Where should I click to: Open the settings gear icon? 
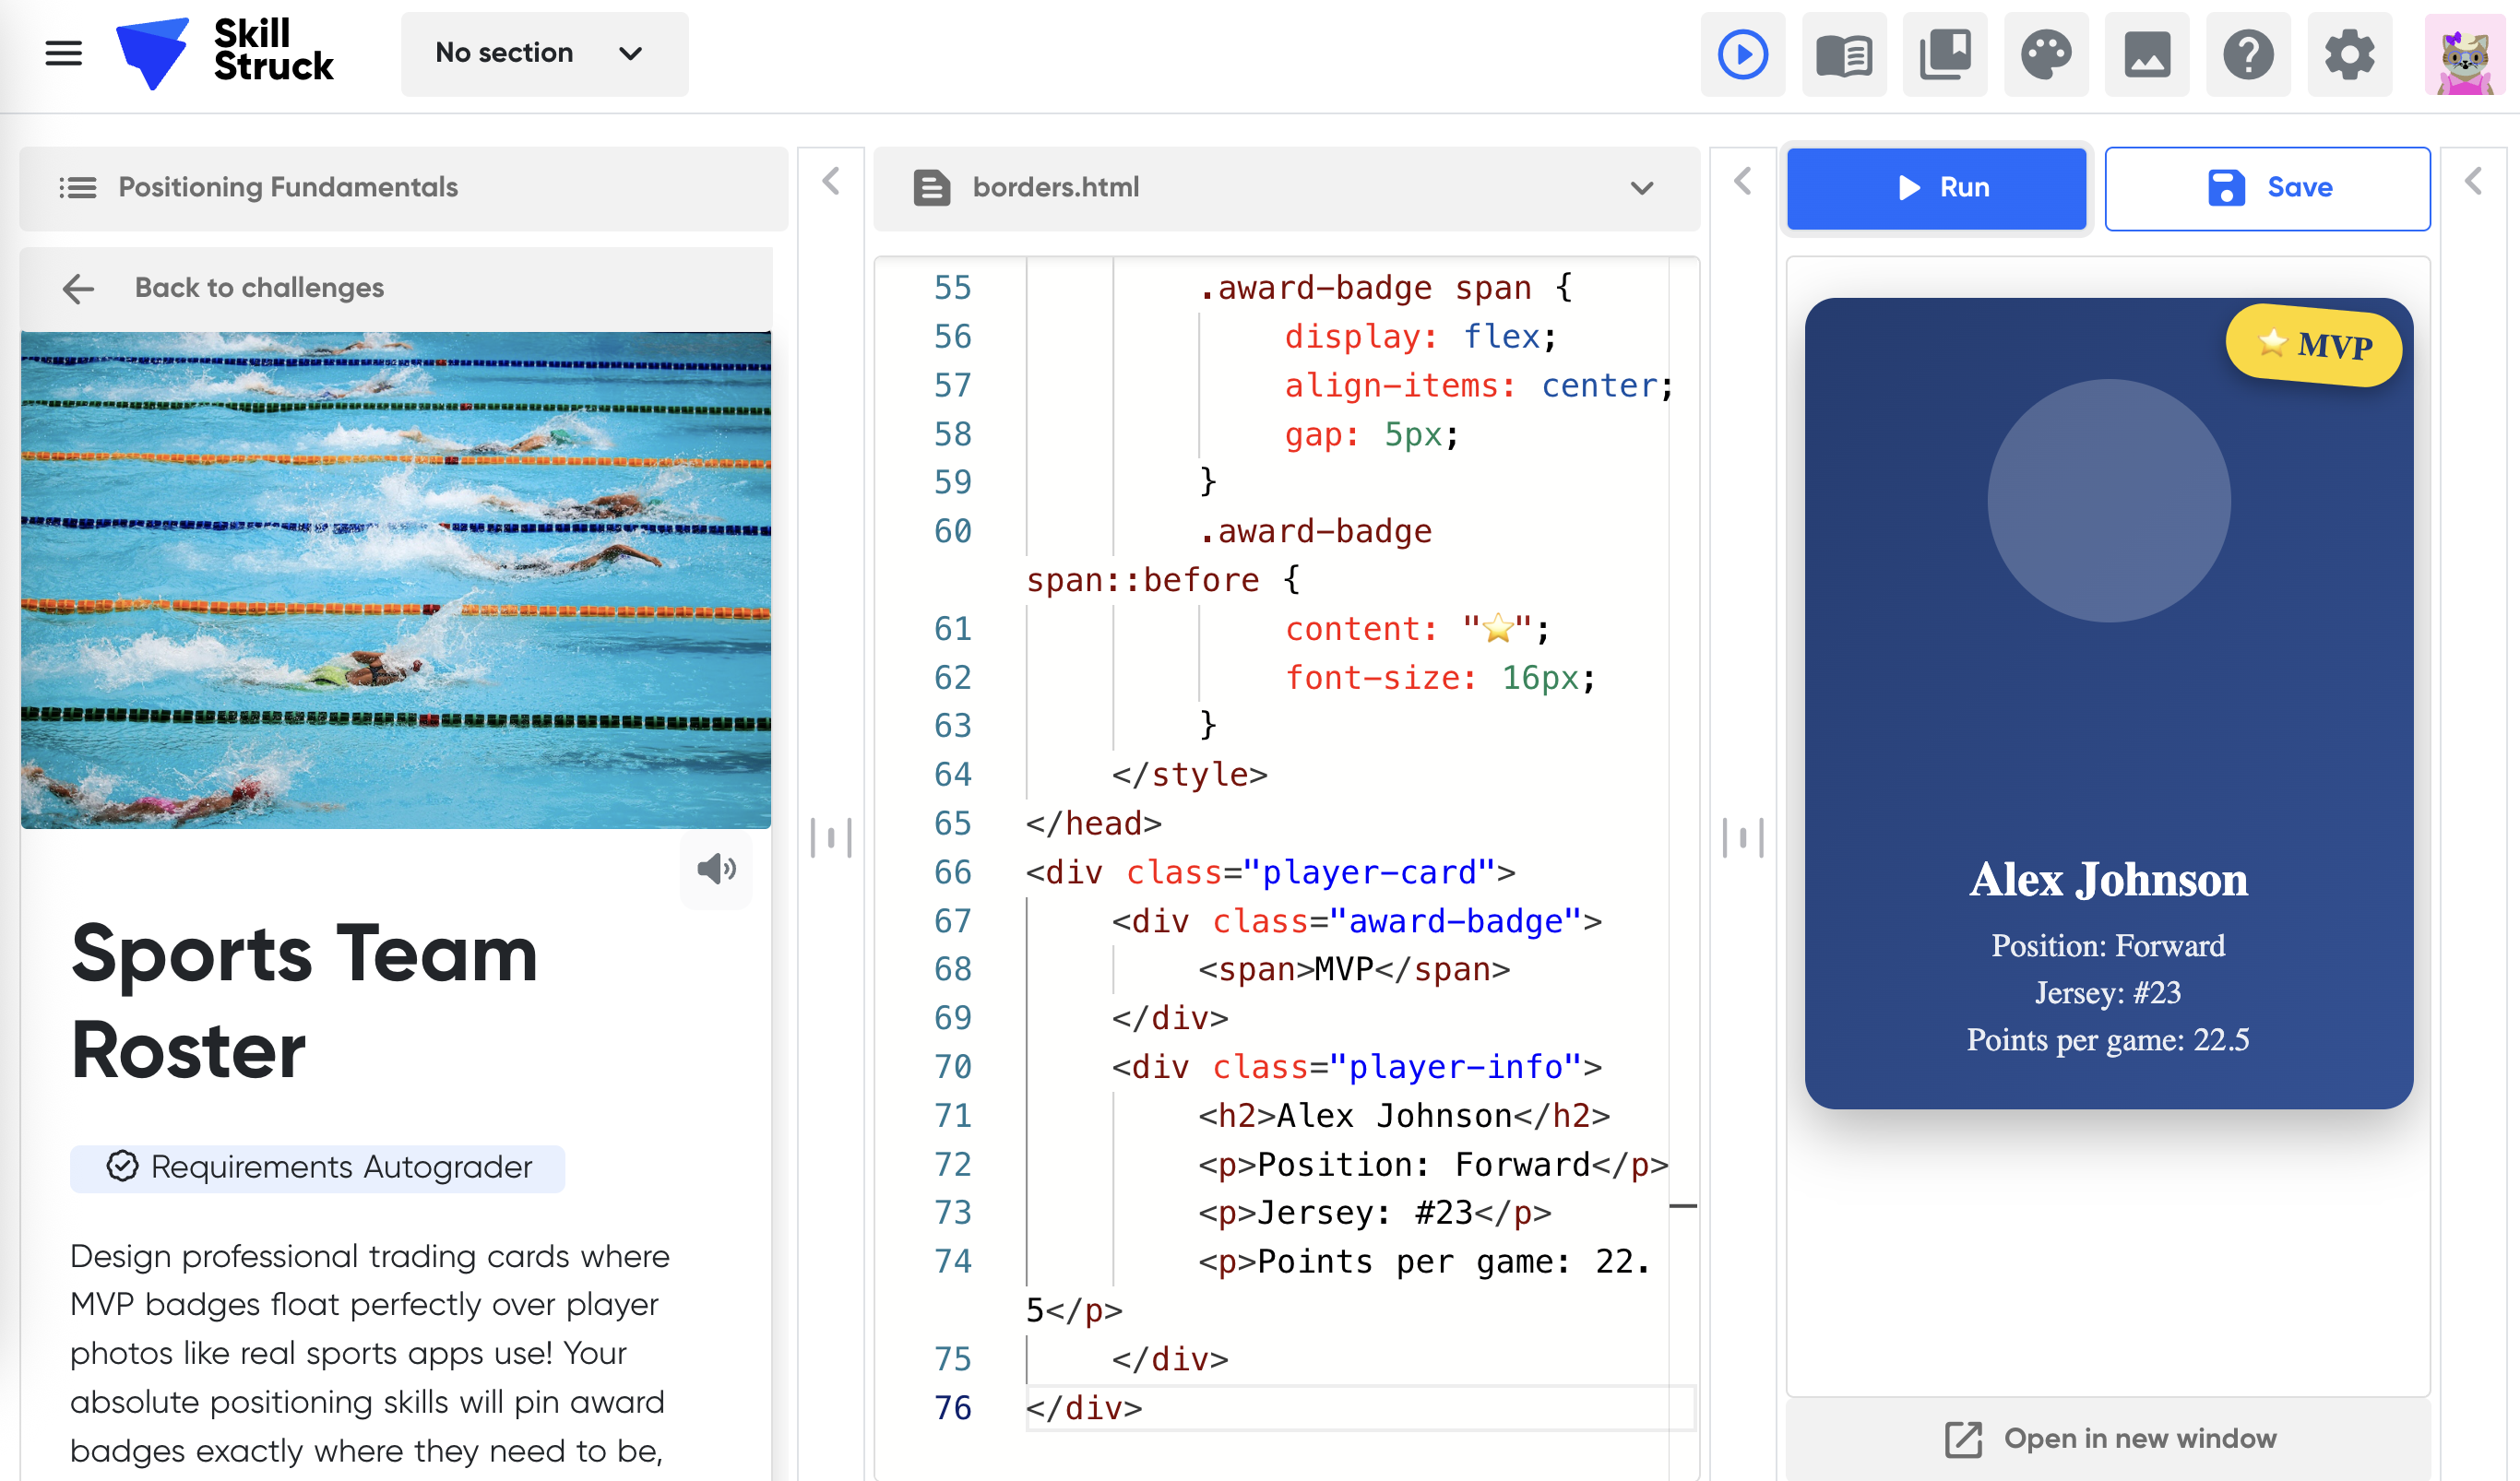click(x=2348, y=54)
